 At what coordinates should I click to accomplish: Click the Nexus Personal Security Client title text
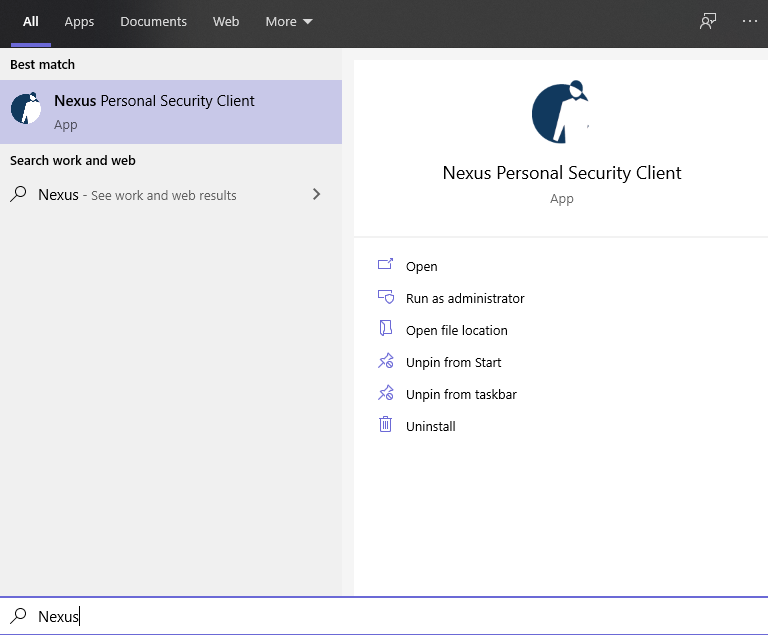561,173
